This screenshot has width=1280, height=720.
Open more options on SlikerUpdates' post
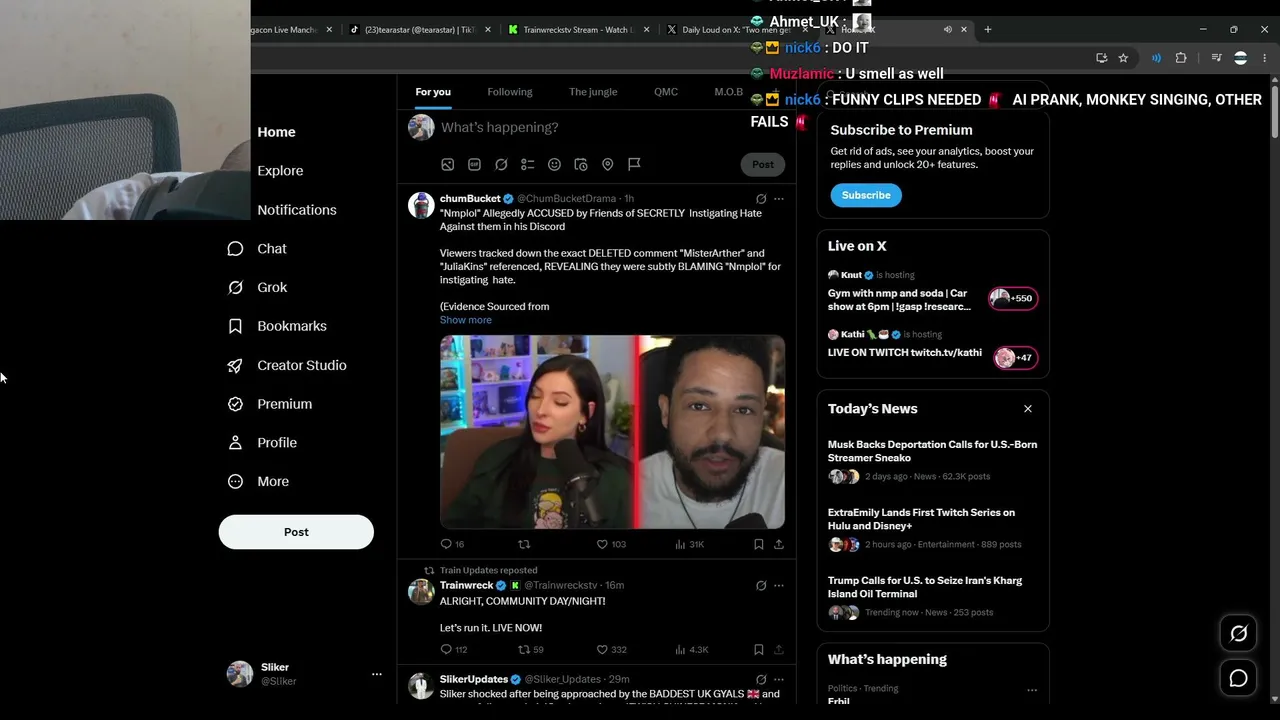(779, 680)
